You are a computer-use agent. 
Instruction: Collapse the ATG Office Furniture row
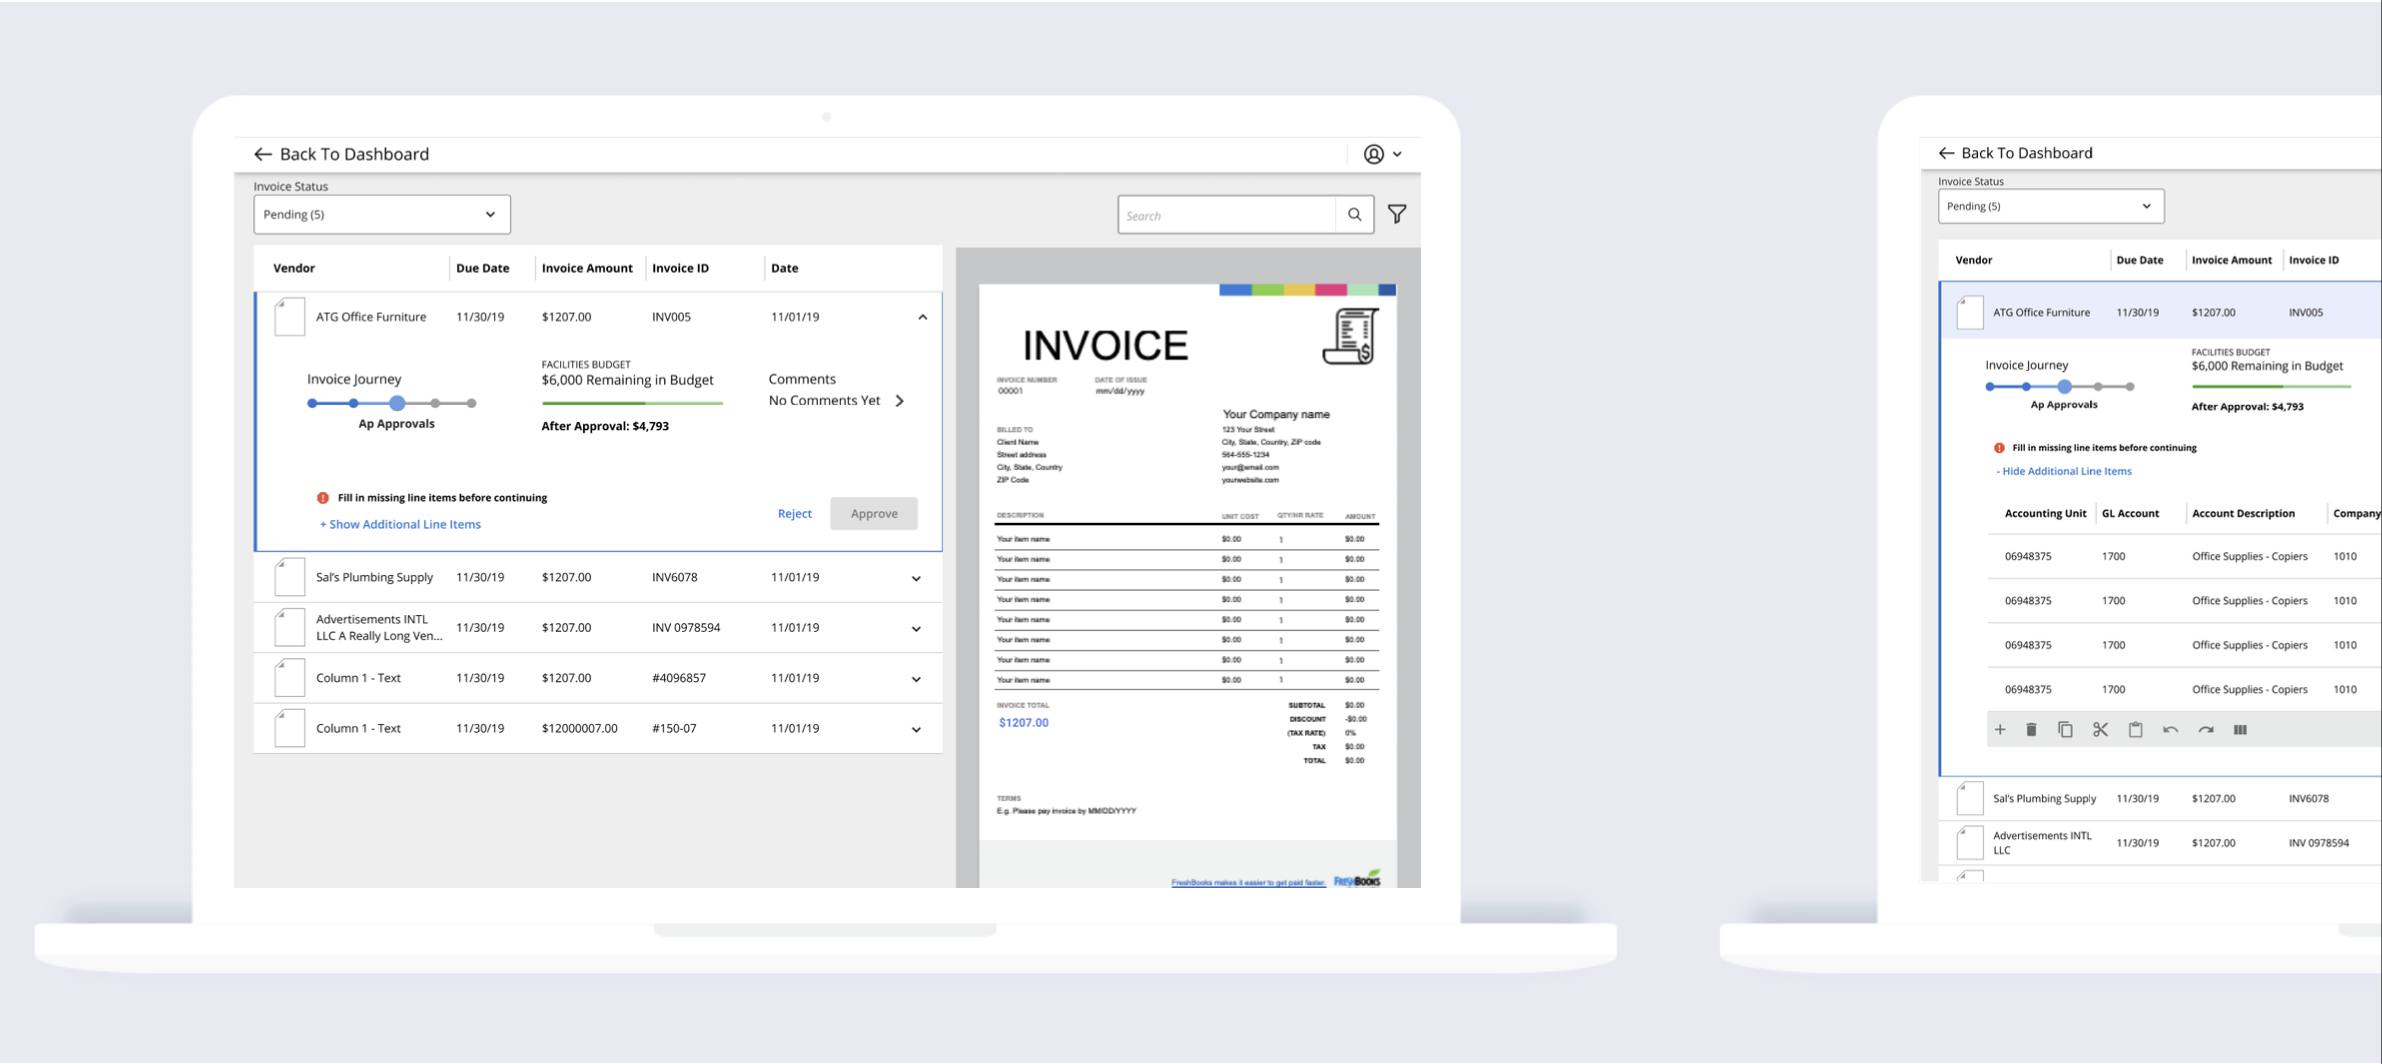click(x=923, y=317)
